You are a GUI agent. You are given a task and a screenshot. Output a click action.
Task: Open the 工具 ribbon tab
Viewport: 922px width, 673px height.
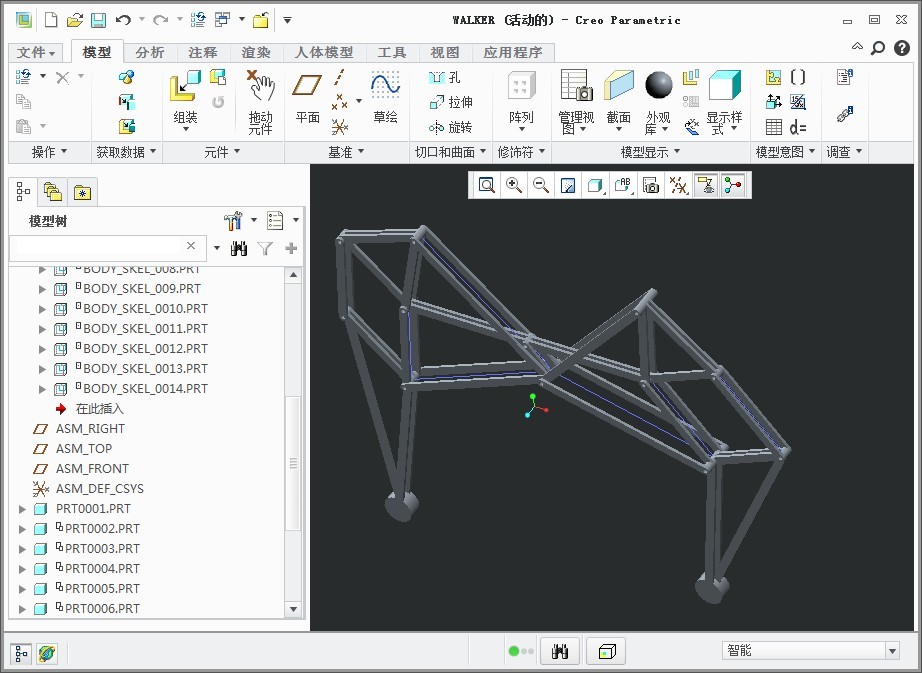click(392, 52)
